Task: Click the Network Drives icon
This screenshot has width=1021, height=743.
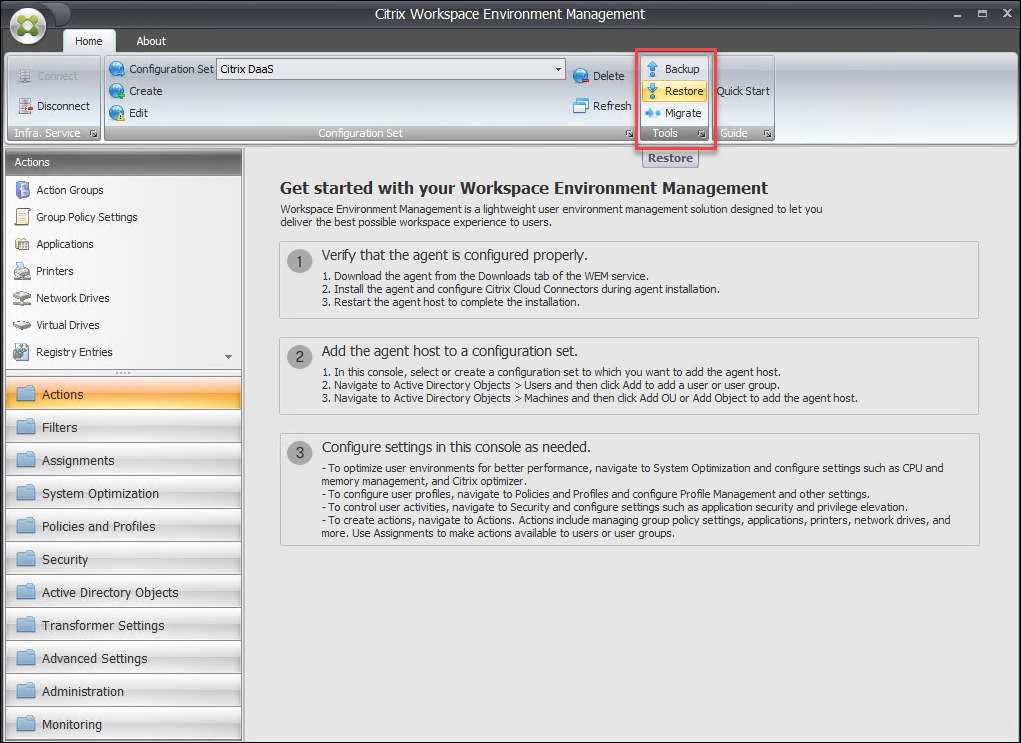Action: pos(22,298)
